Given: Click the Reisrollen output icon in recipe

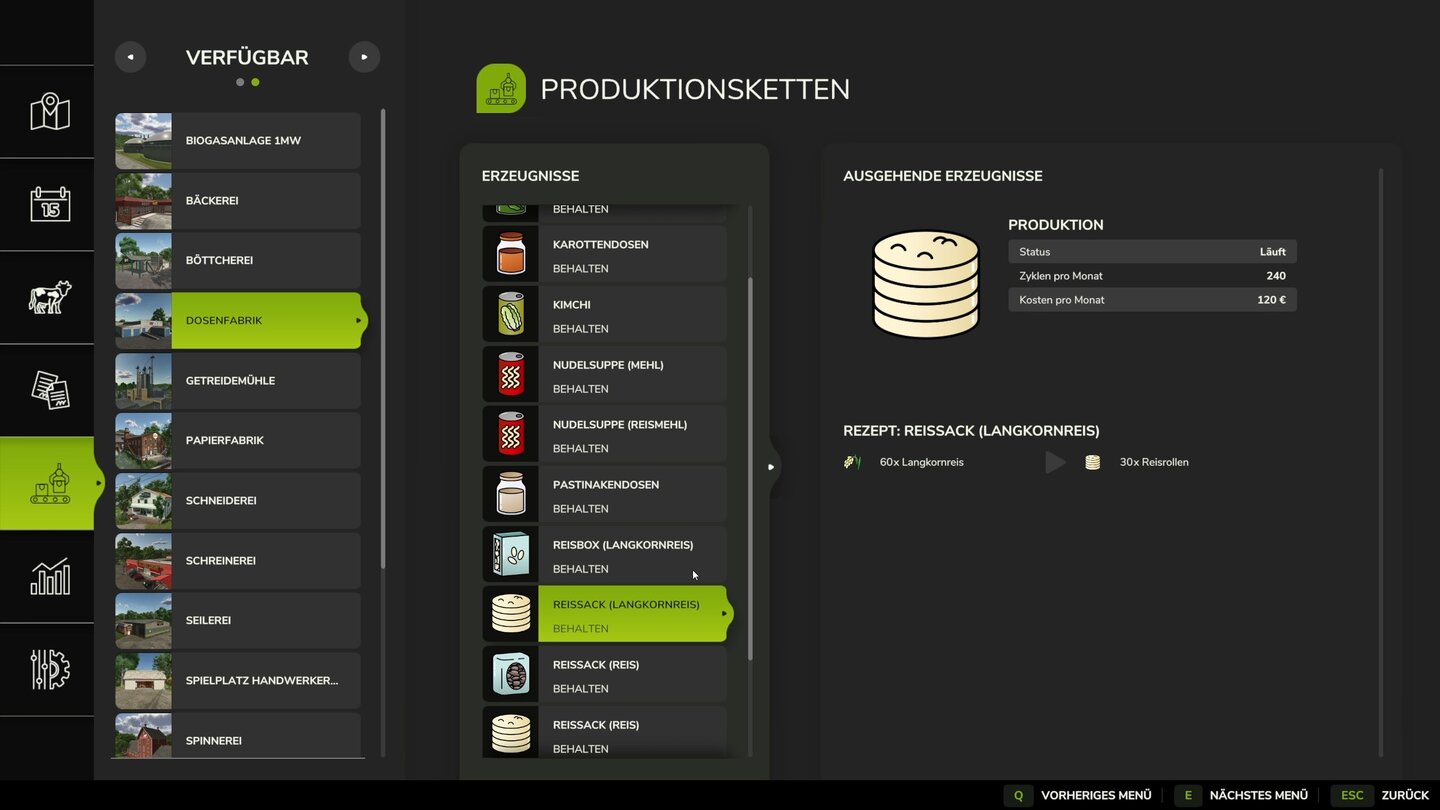Looking at the screenshot, I should pyautogui.click(x=1092, y=462).
